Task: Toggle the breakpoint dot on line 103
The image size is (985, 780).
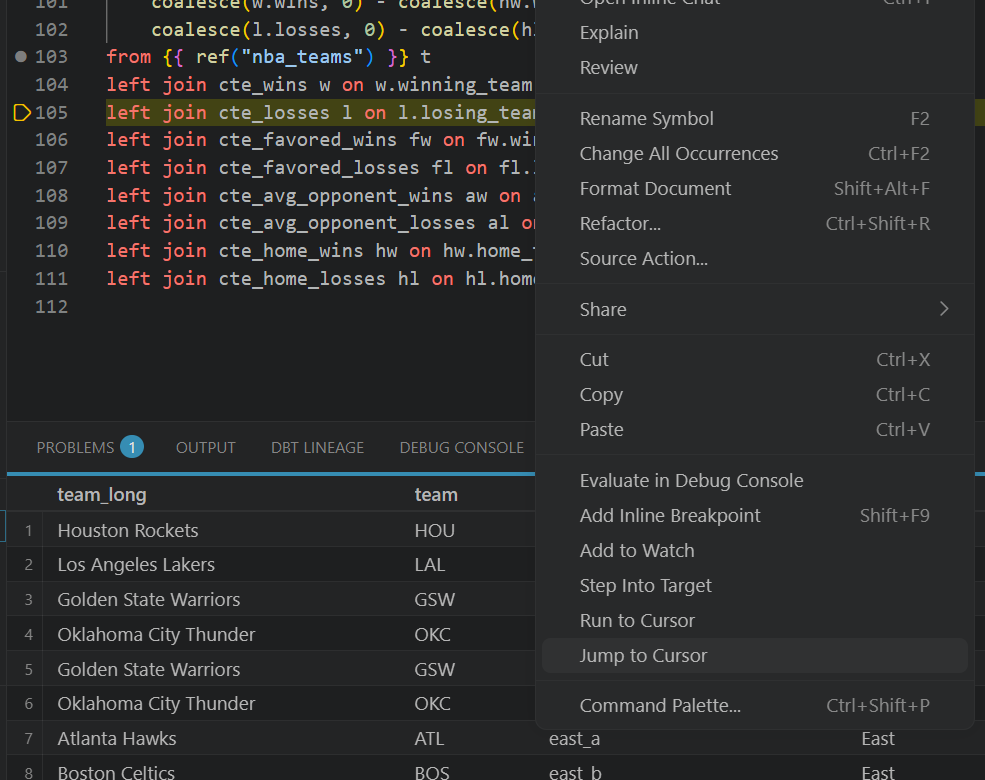Action: tap(21, 57)
